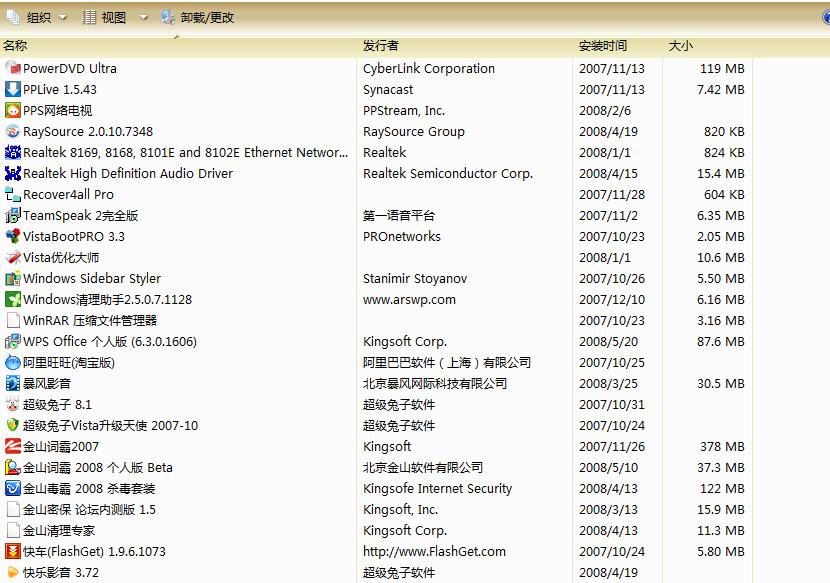Click publisher 北京暴风网际科技有限公司
This screenshot has width=830, height=583.
click(435, 383)
